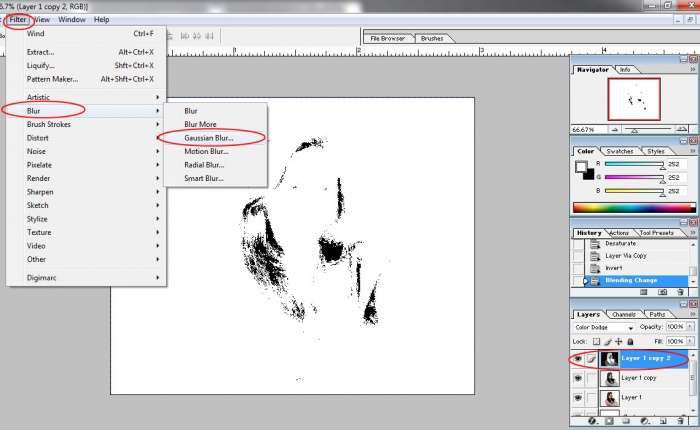Click the Navigator zoom in icon
Screen dimensions: 700x430
click(x=681, y=129)
